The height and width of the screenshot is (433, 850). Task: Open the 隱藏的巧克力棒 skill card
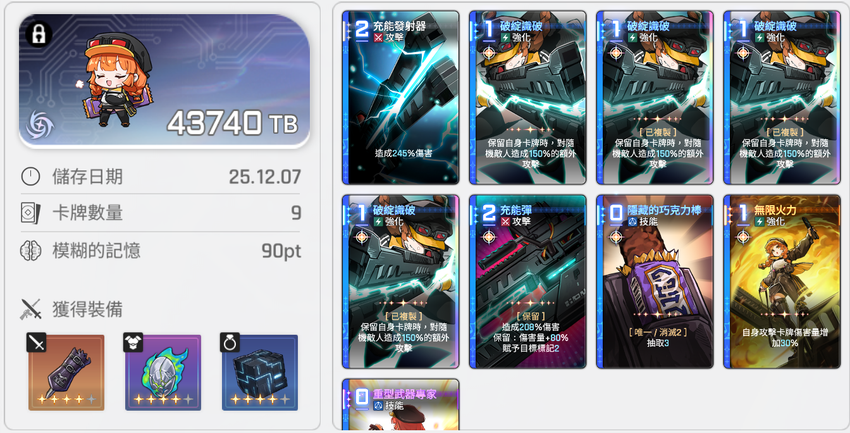coord(655,282)
